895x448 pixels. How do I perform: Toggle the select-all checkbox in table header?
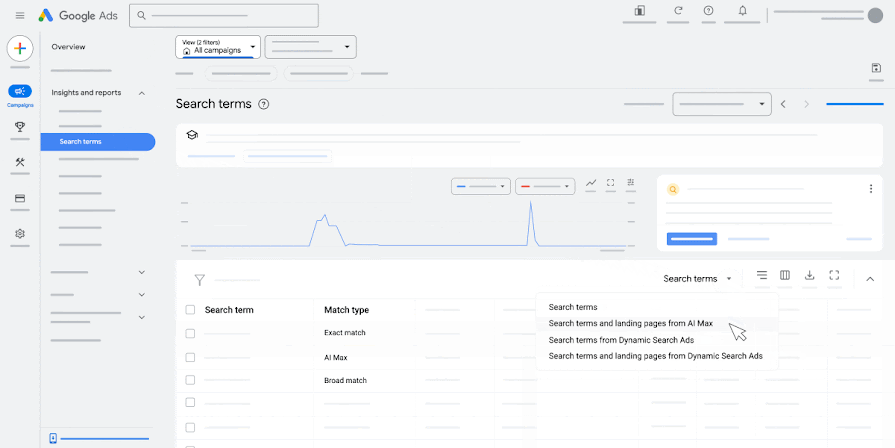click(190, 310)
